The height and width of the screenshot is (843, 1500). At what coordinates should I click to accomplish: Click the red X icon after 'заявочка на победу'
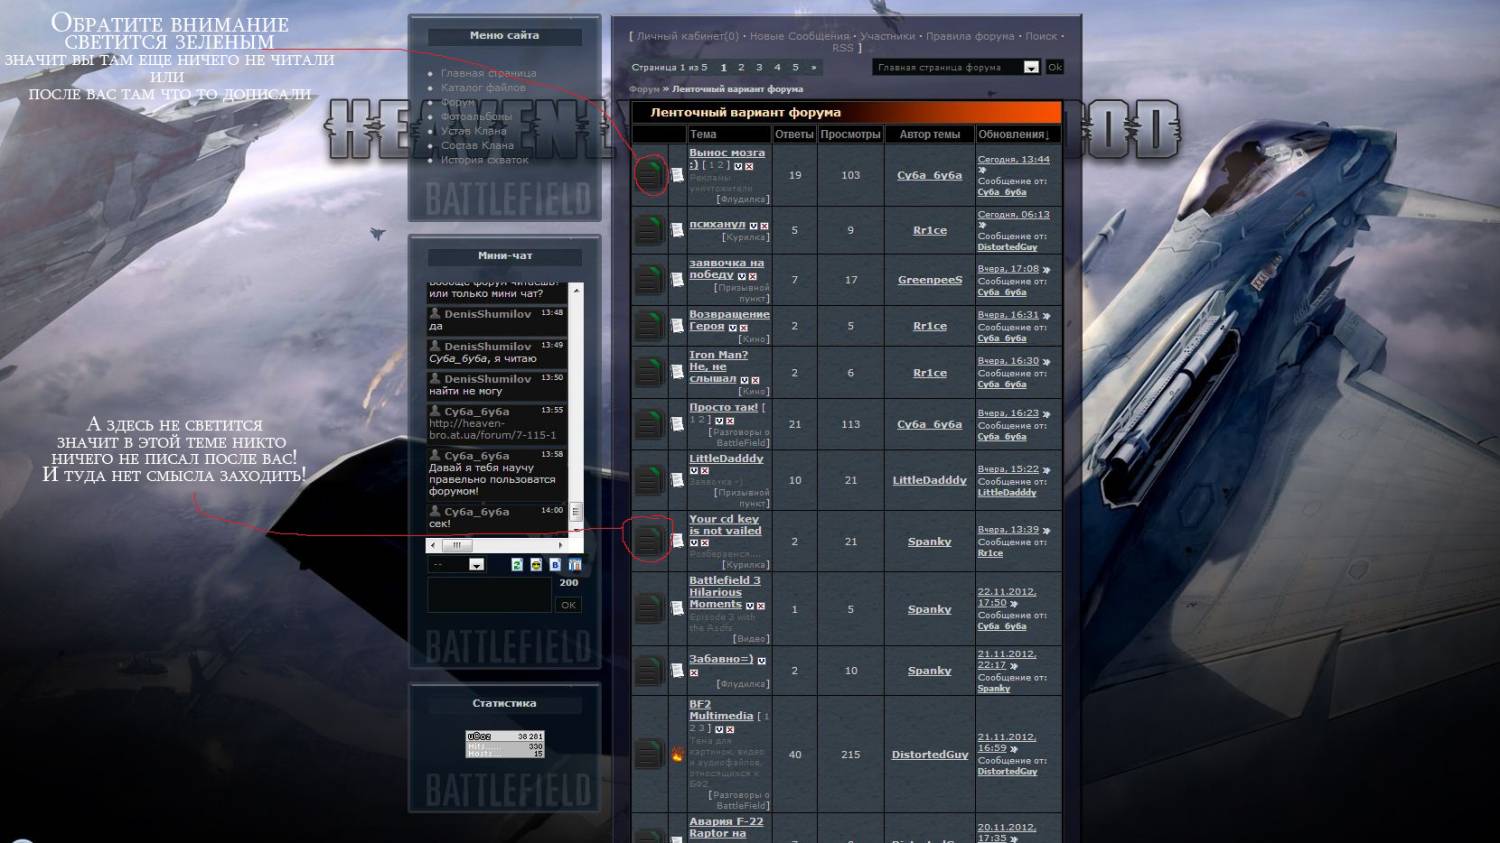pyautogui.click(x=752, y=276)
